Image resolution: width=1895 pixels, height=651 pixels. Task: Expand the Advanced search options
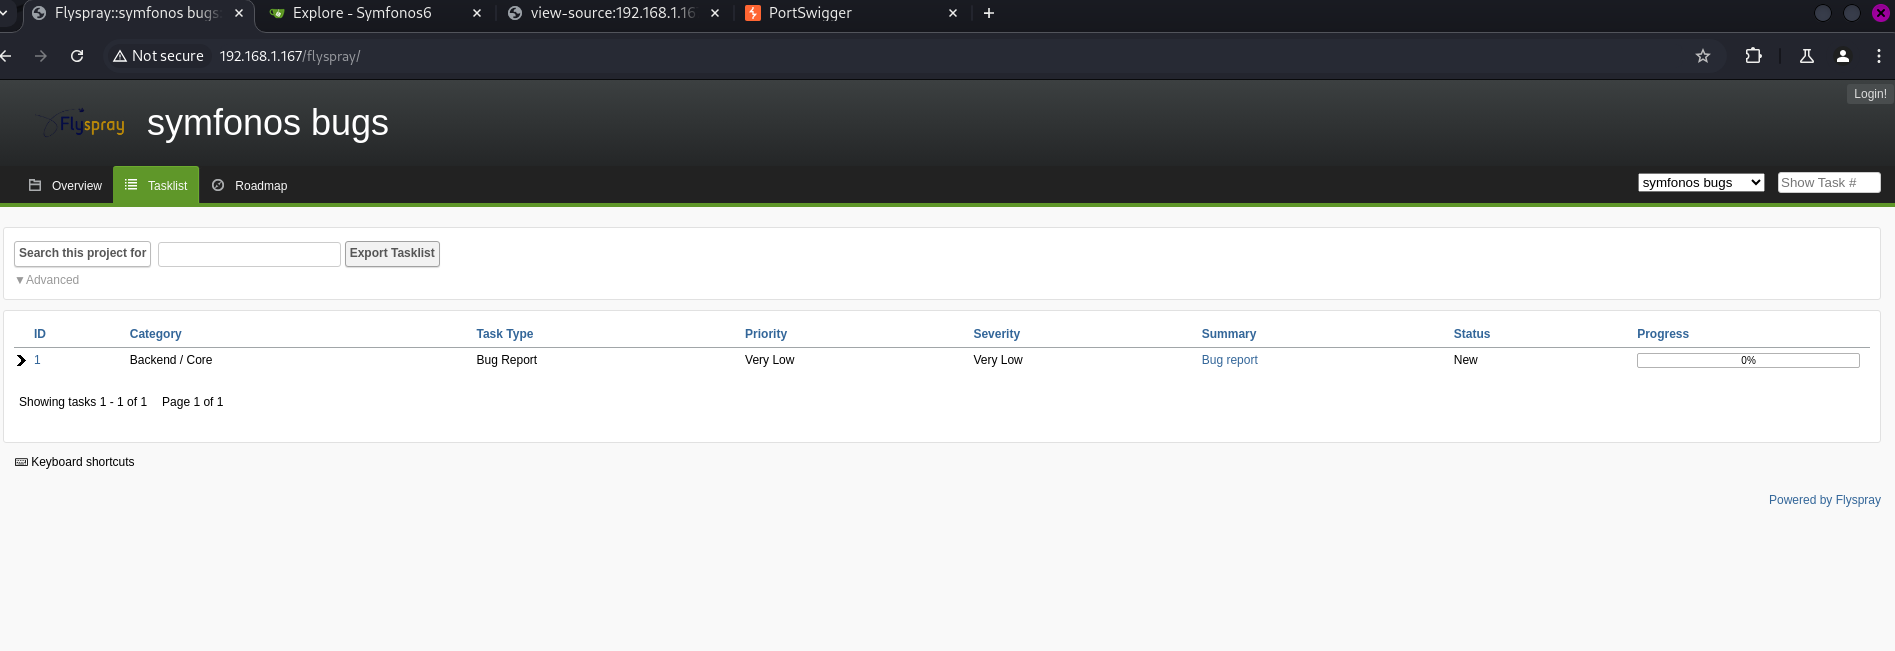48,280
